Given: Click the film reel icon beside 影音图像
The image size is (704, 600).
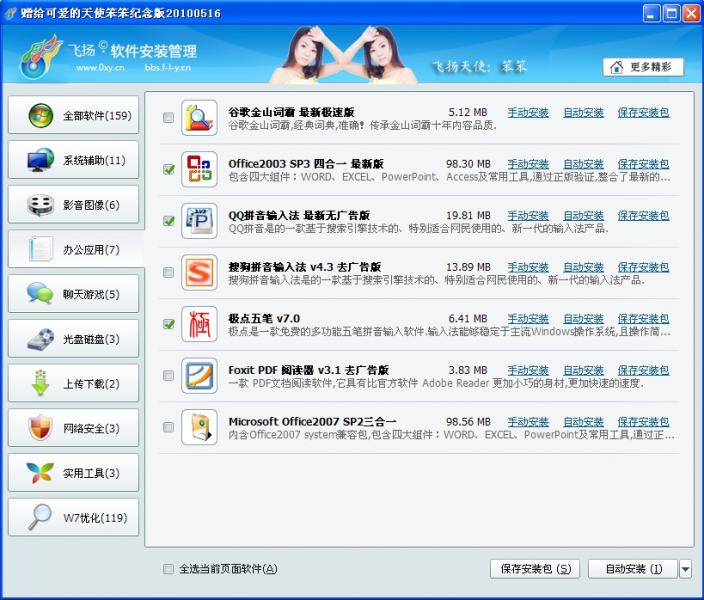Looking at the screenshot, I should click(40, 205).
